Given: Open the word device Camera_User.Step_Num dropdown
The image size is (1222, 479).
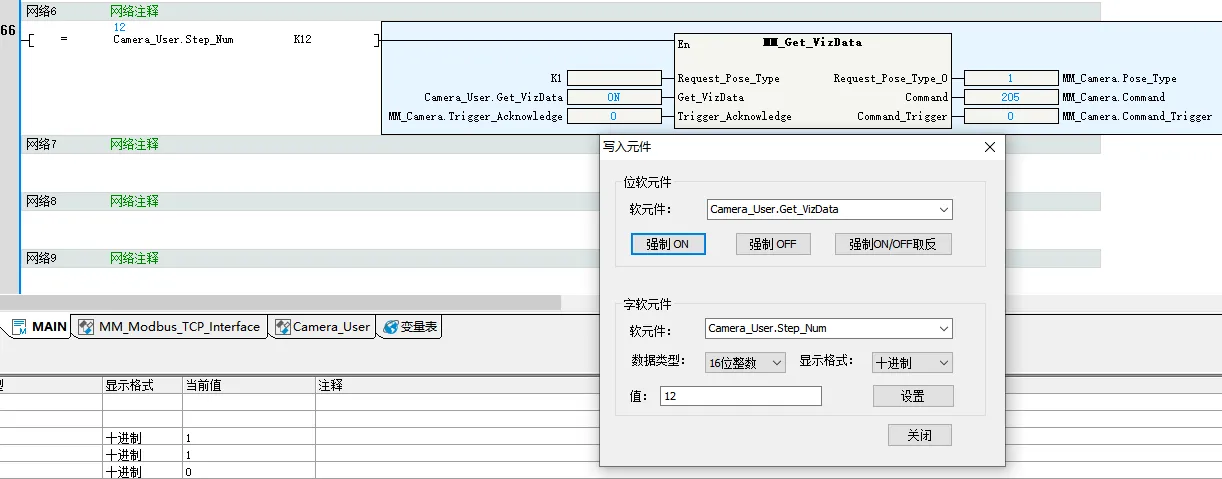Looking at the screenshot, I should coord(944,328).
